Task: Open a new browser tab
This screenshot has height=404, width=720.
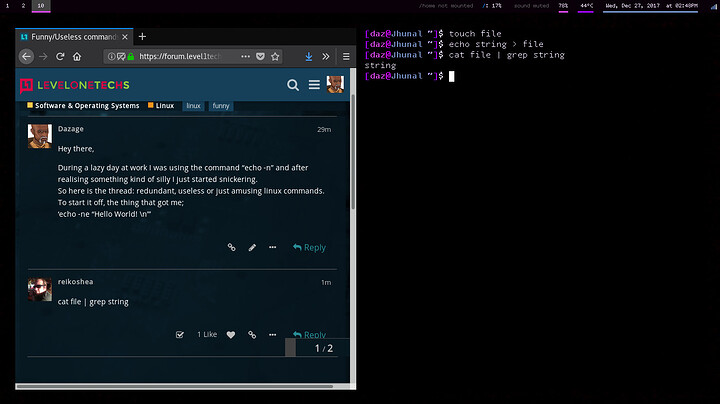Action: pos(142,37)
